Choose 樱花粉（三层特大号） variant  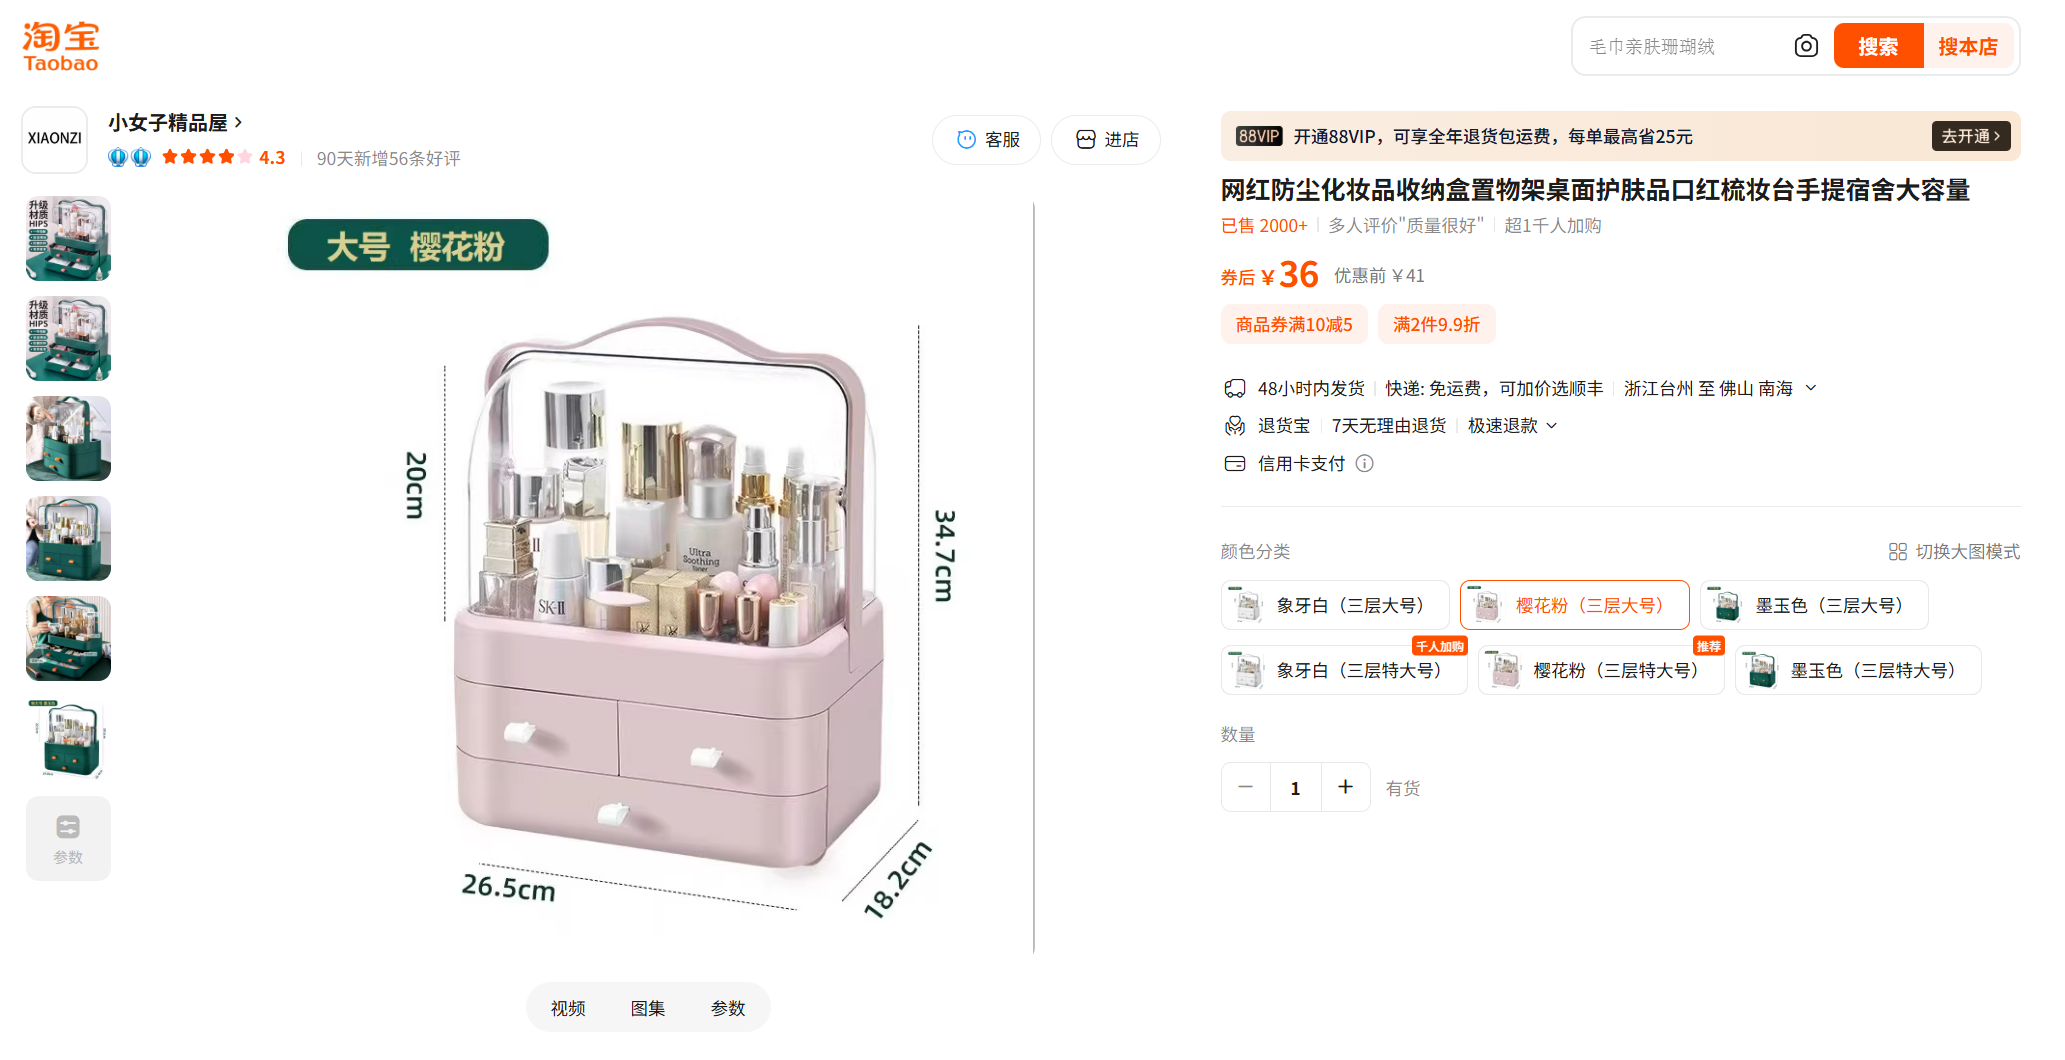1601,671
